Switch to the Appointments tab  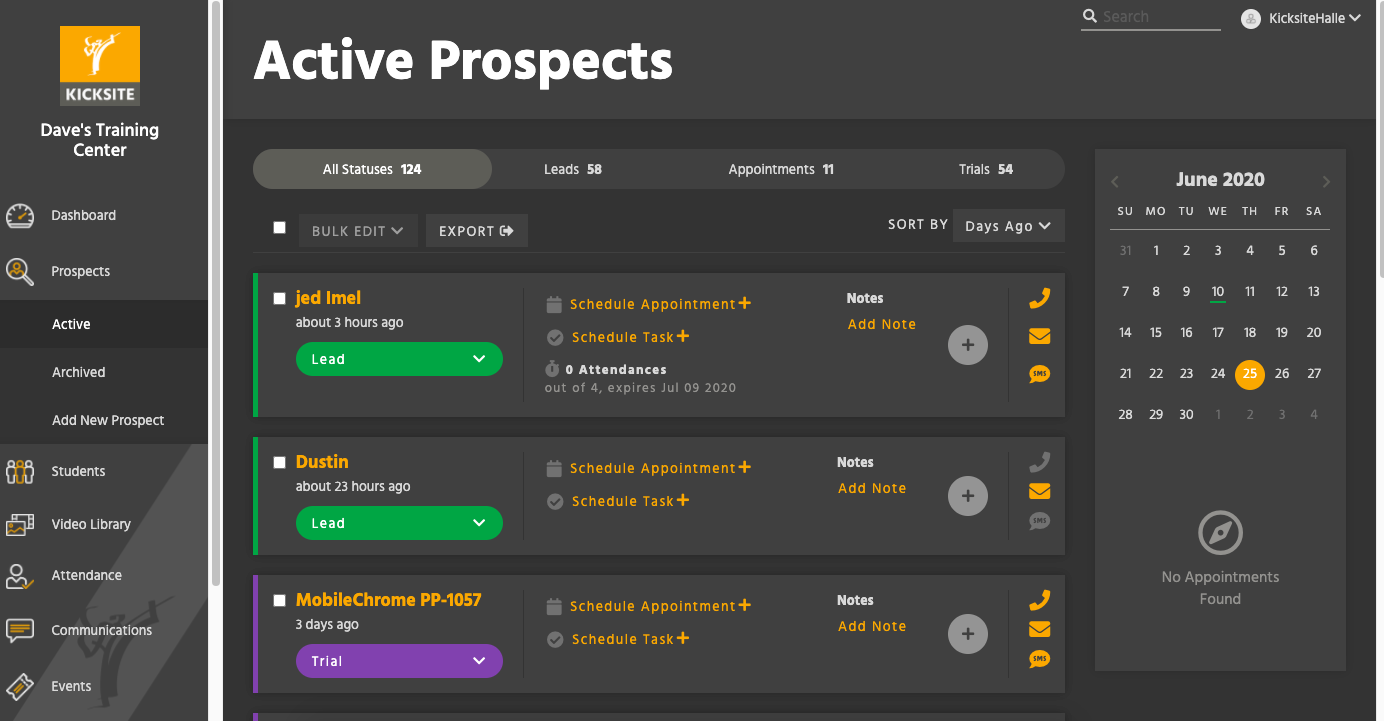coord(781,170)
